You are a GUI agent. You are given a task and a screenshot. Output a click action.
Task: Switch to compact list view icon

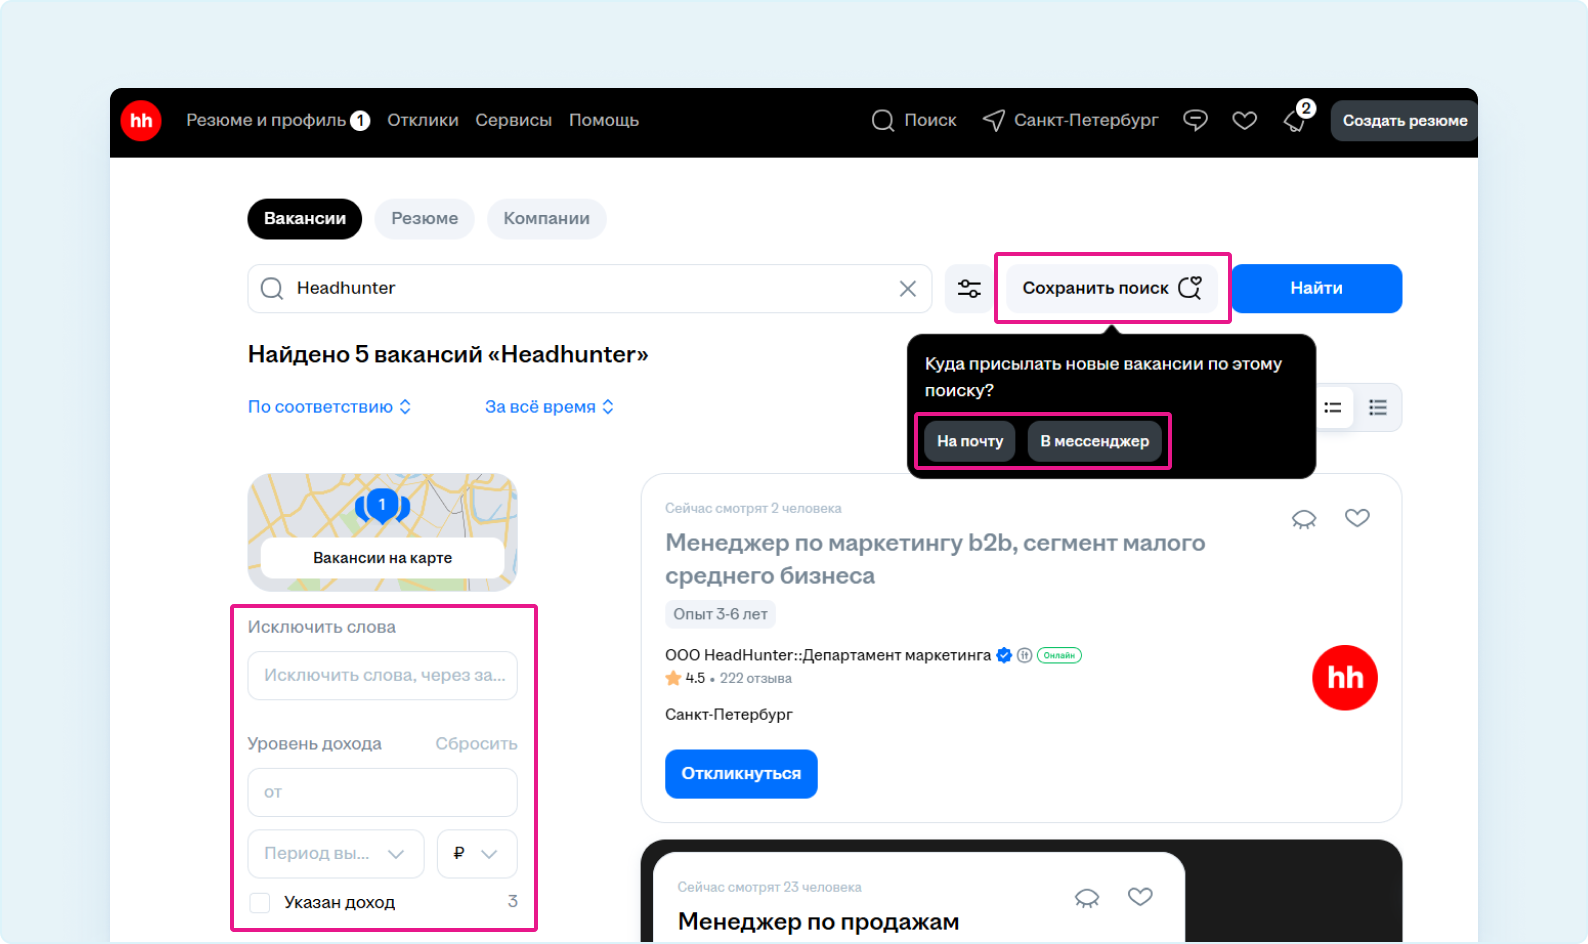(1333, 408)
